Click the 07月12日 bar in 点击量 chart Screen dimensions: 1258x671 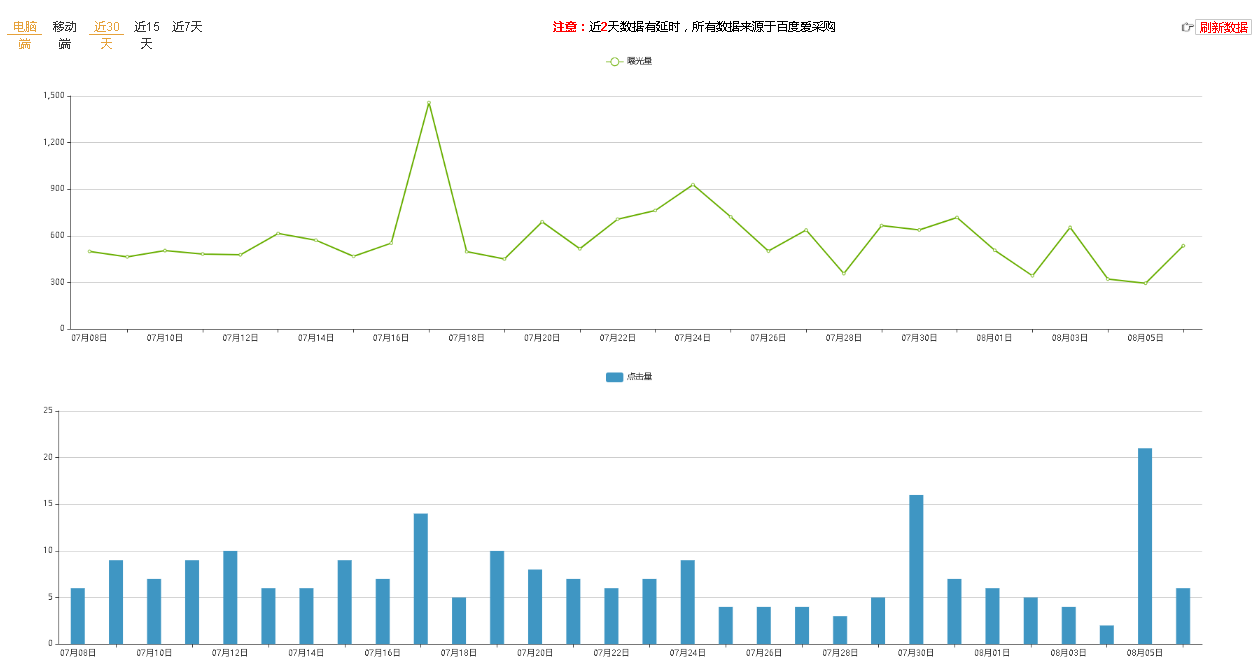[x=230, y=597]
